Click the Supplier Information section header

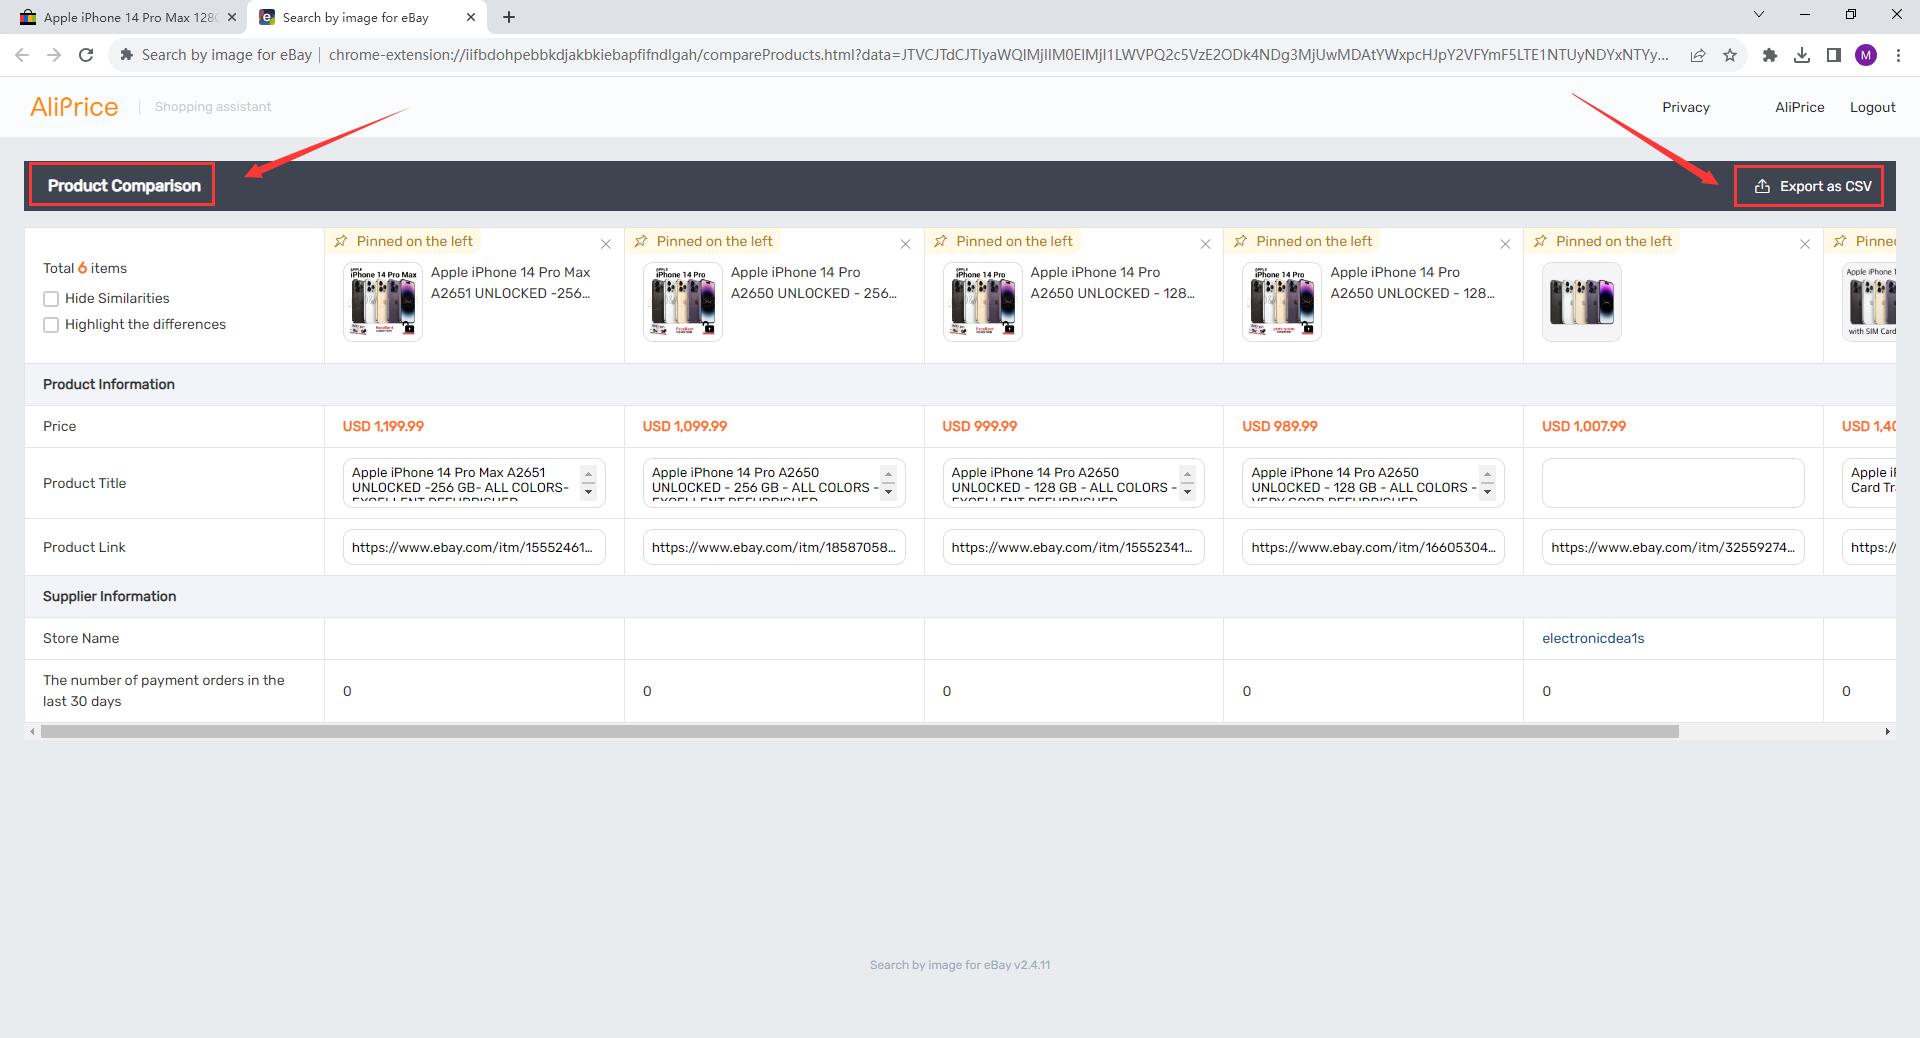[110, 596]
